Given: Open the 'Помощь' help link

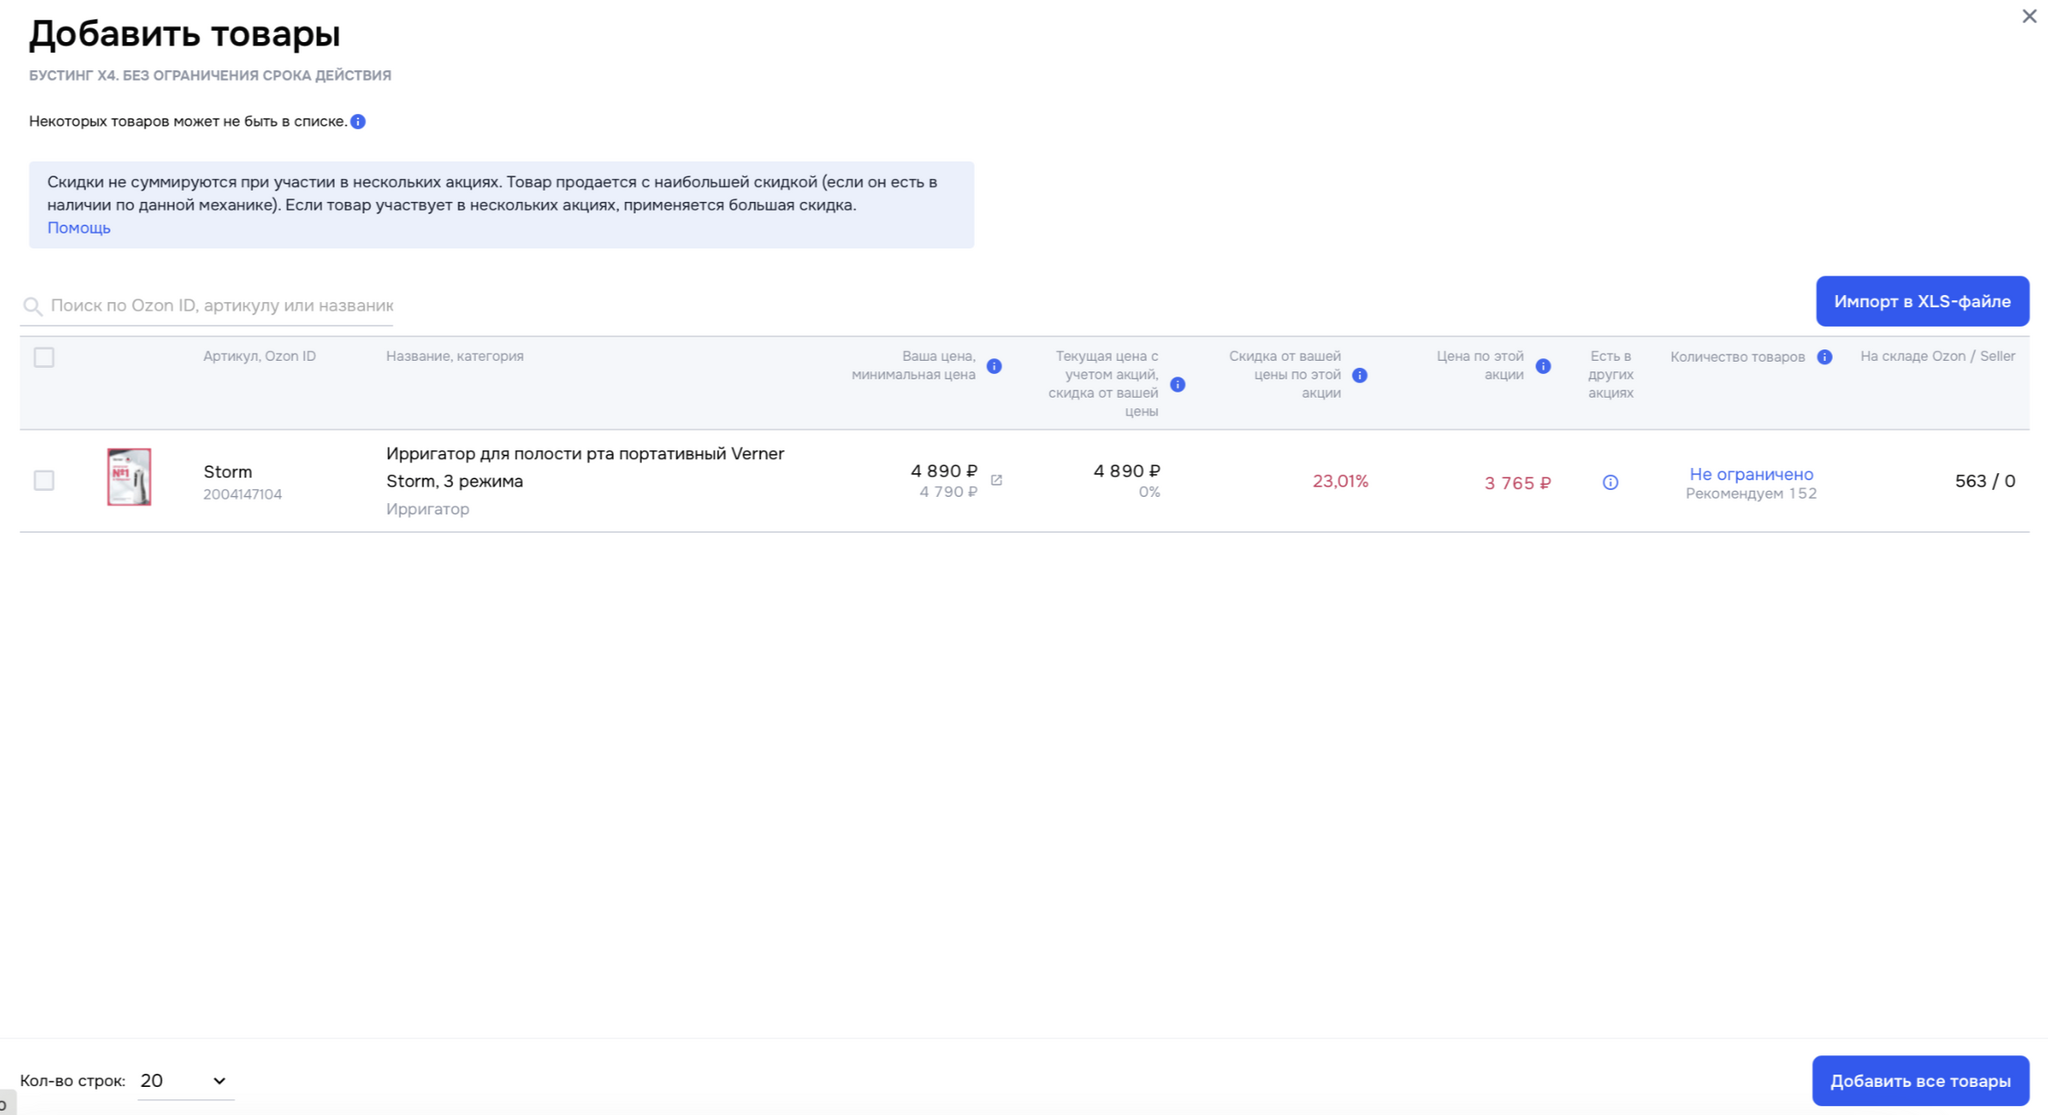Looking at the screenshot, I should pos(79,228).
